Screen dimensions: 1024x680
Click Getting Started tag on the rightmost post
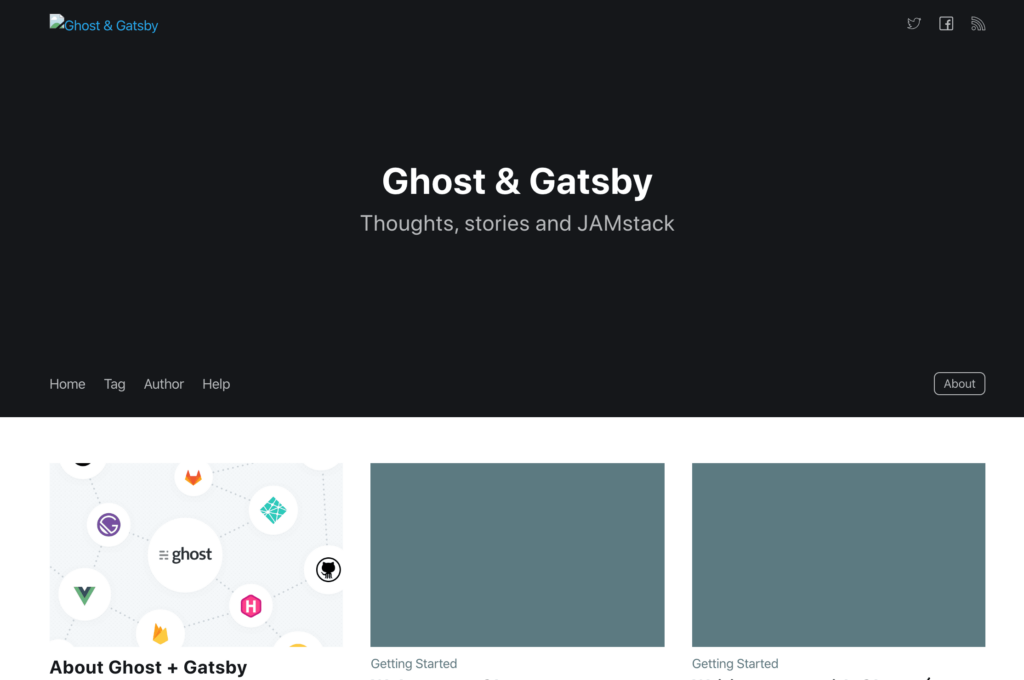click(735, 664)
